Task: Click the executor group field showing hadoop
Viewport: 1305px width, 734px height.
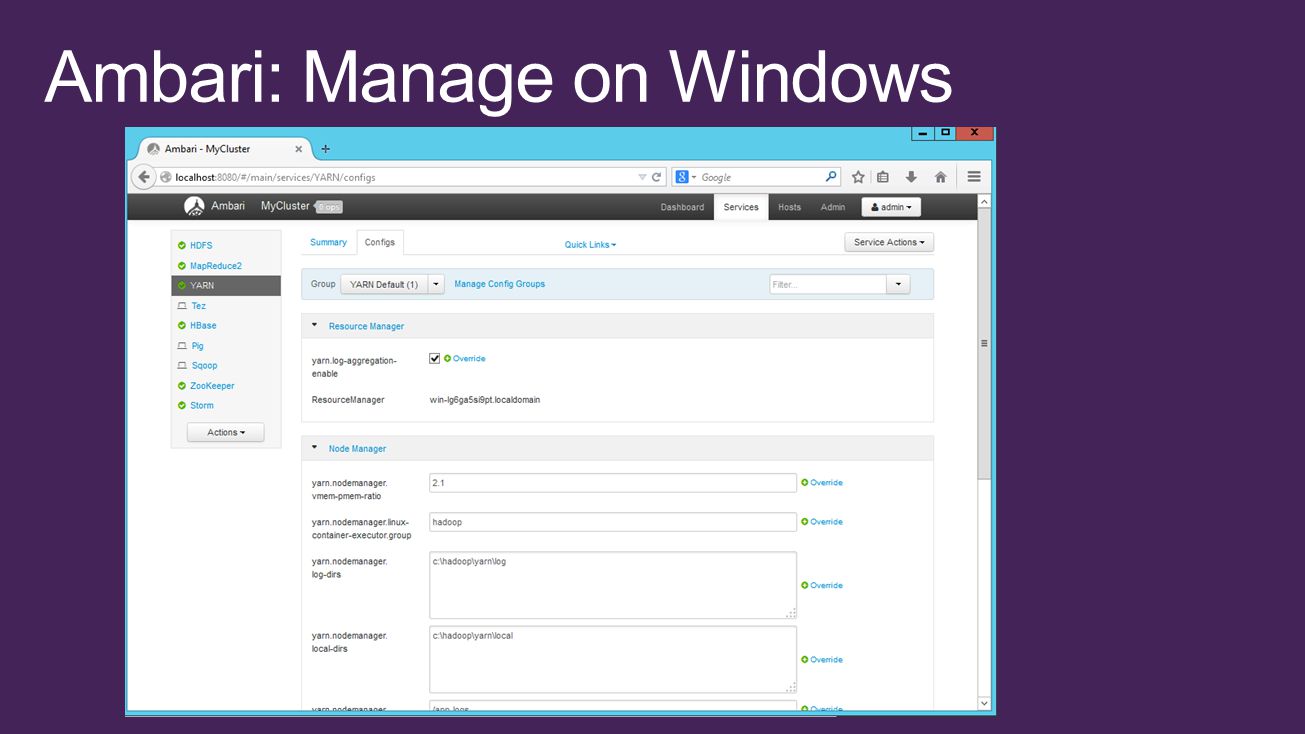Action: click(613, 522)
